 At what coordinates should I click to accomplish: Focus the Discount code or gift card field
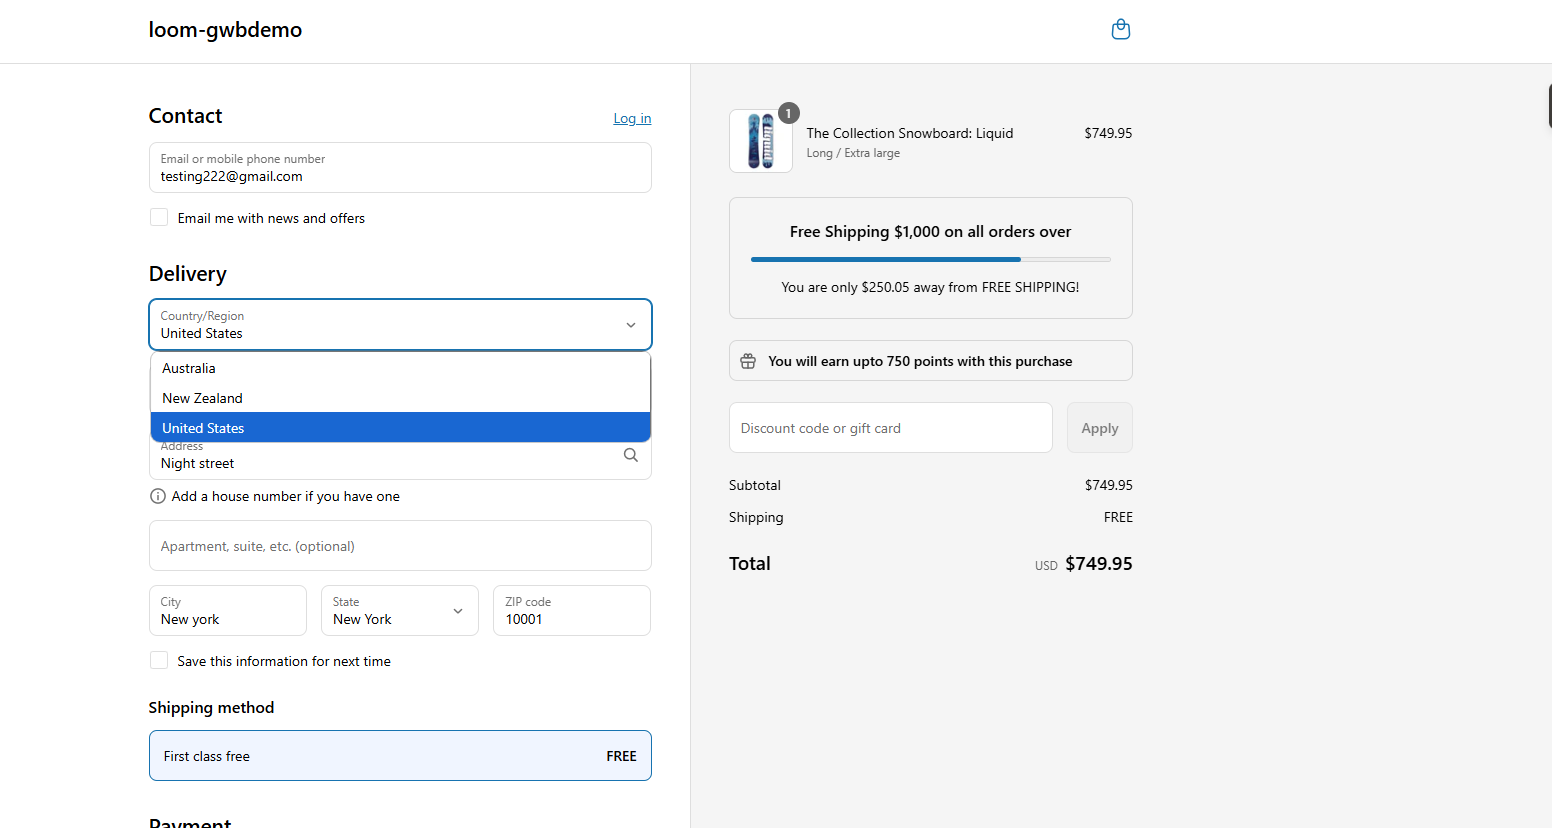[x=890, y=428]
